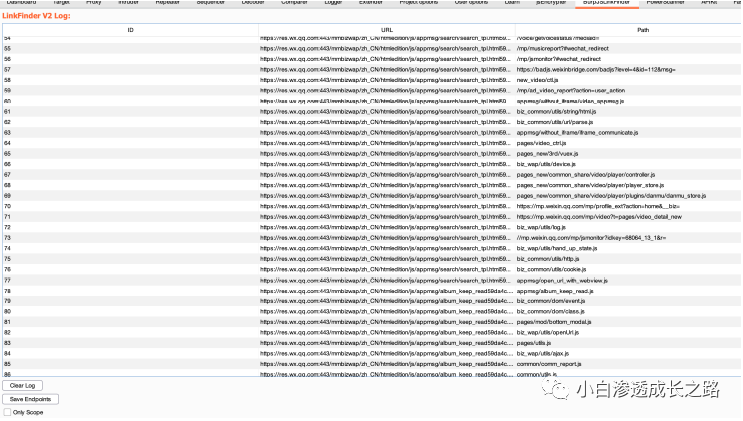Select path biz_wap/utils/openUrl.js
This screenshot has width=743, height=421.
click(x=548, y=332)
